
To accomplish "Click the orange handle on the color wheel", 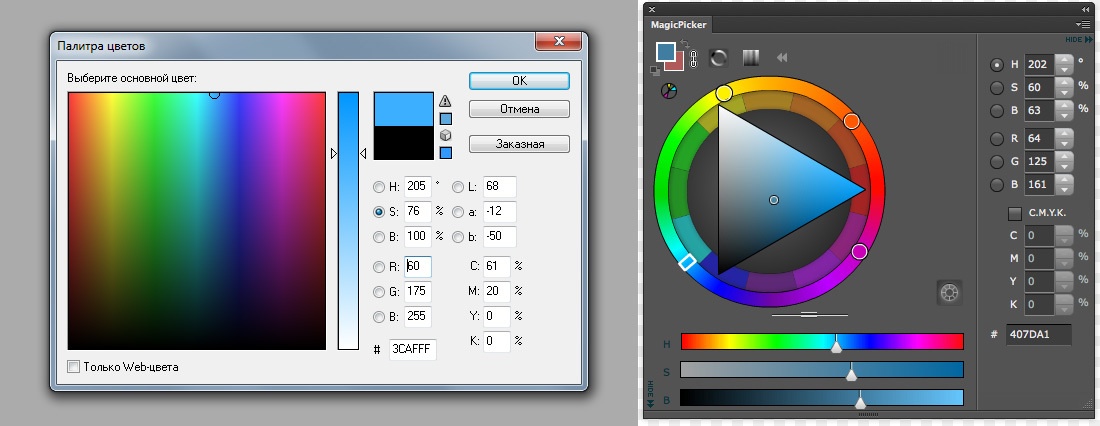I will pyautogui.click(x=852, y=121).
